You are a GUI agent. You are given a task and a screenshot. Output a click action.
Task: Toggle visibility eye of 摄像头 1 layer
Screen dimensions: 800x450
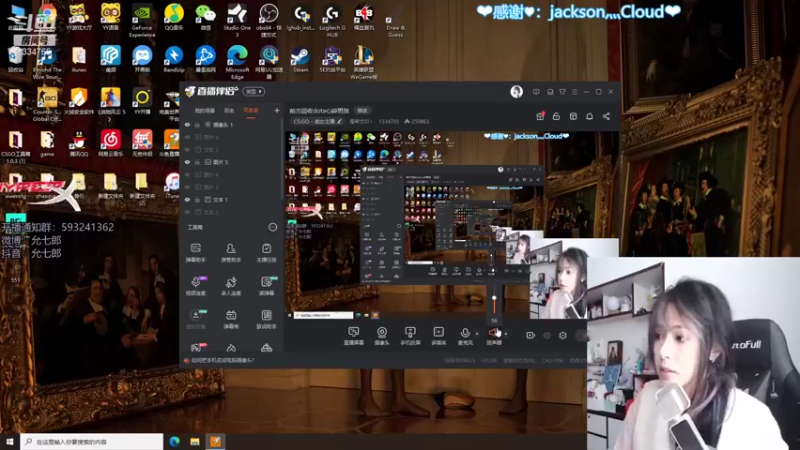pos(187,124)
